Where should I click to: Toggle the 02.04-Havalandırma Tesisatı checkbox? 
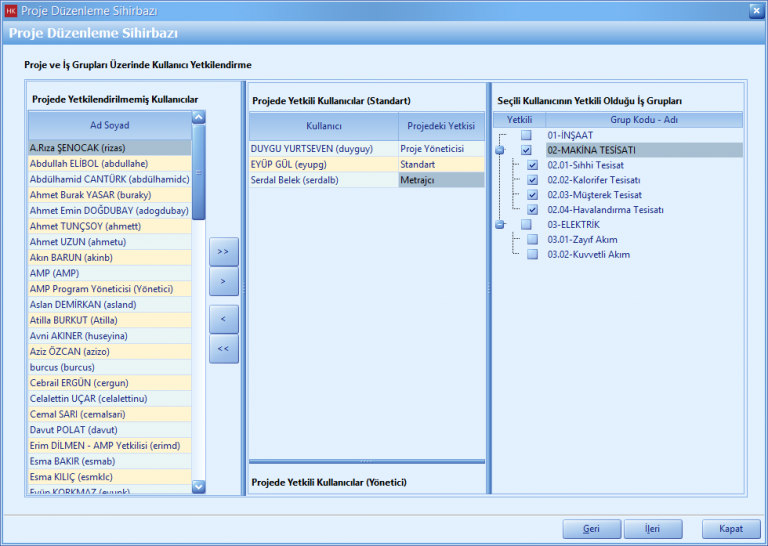click(533, 210)
